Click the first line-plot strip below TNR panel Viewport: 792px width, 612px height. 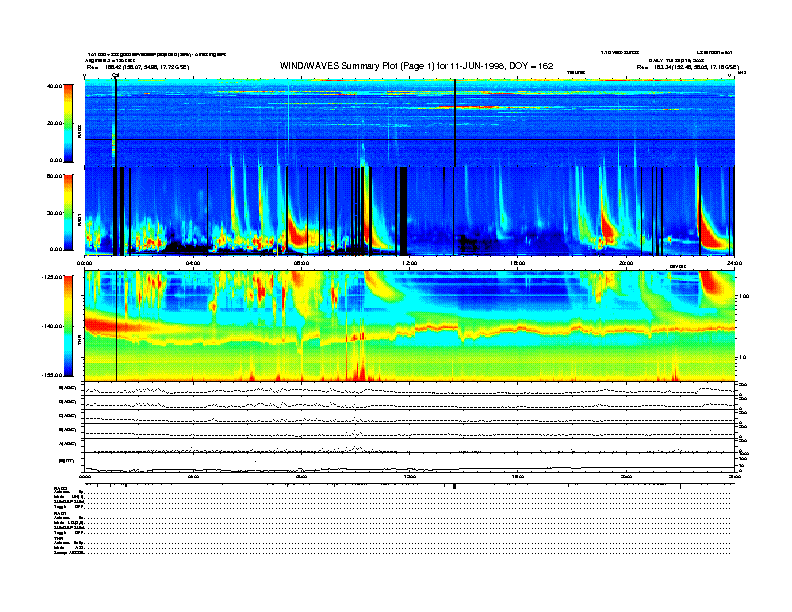pyautogui.click(x=409, y=389)
